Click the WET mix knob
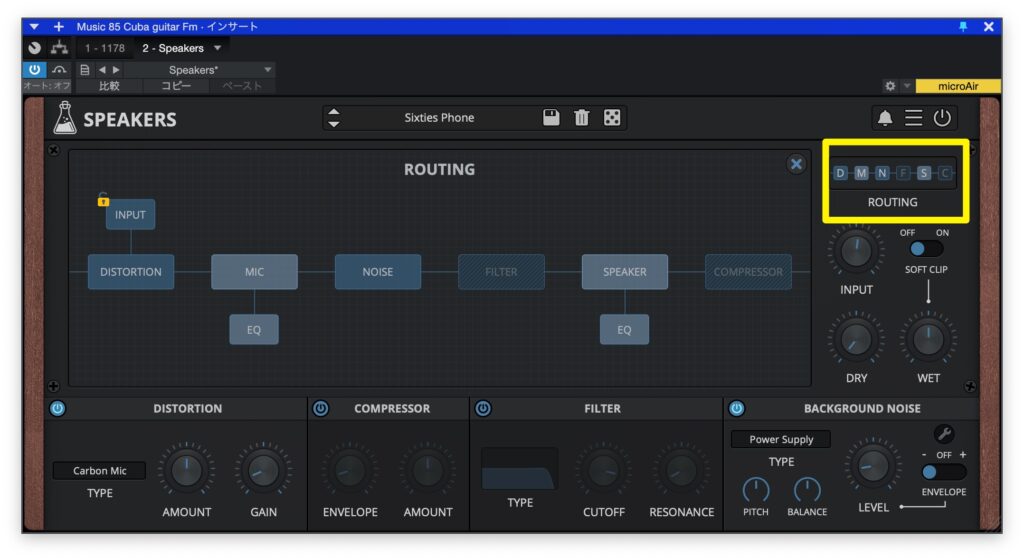Image resolution: width=1024 pixels, height=559 pixels. [927, 341]
